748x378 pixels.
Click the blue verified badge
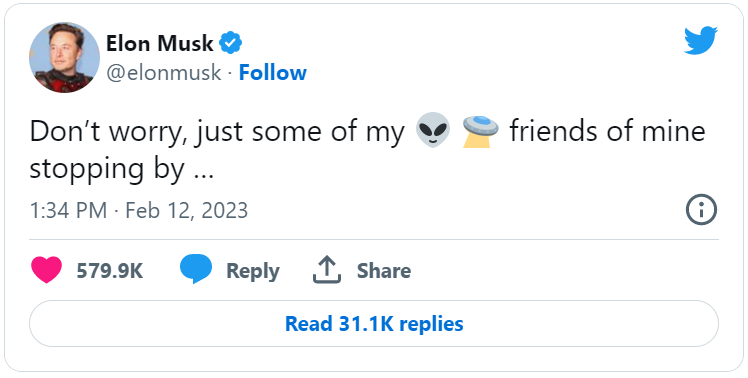point(230,43)
